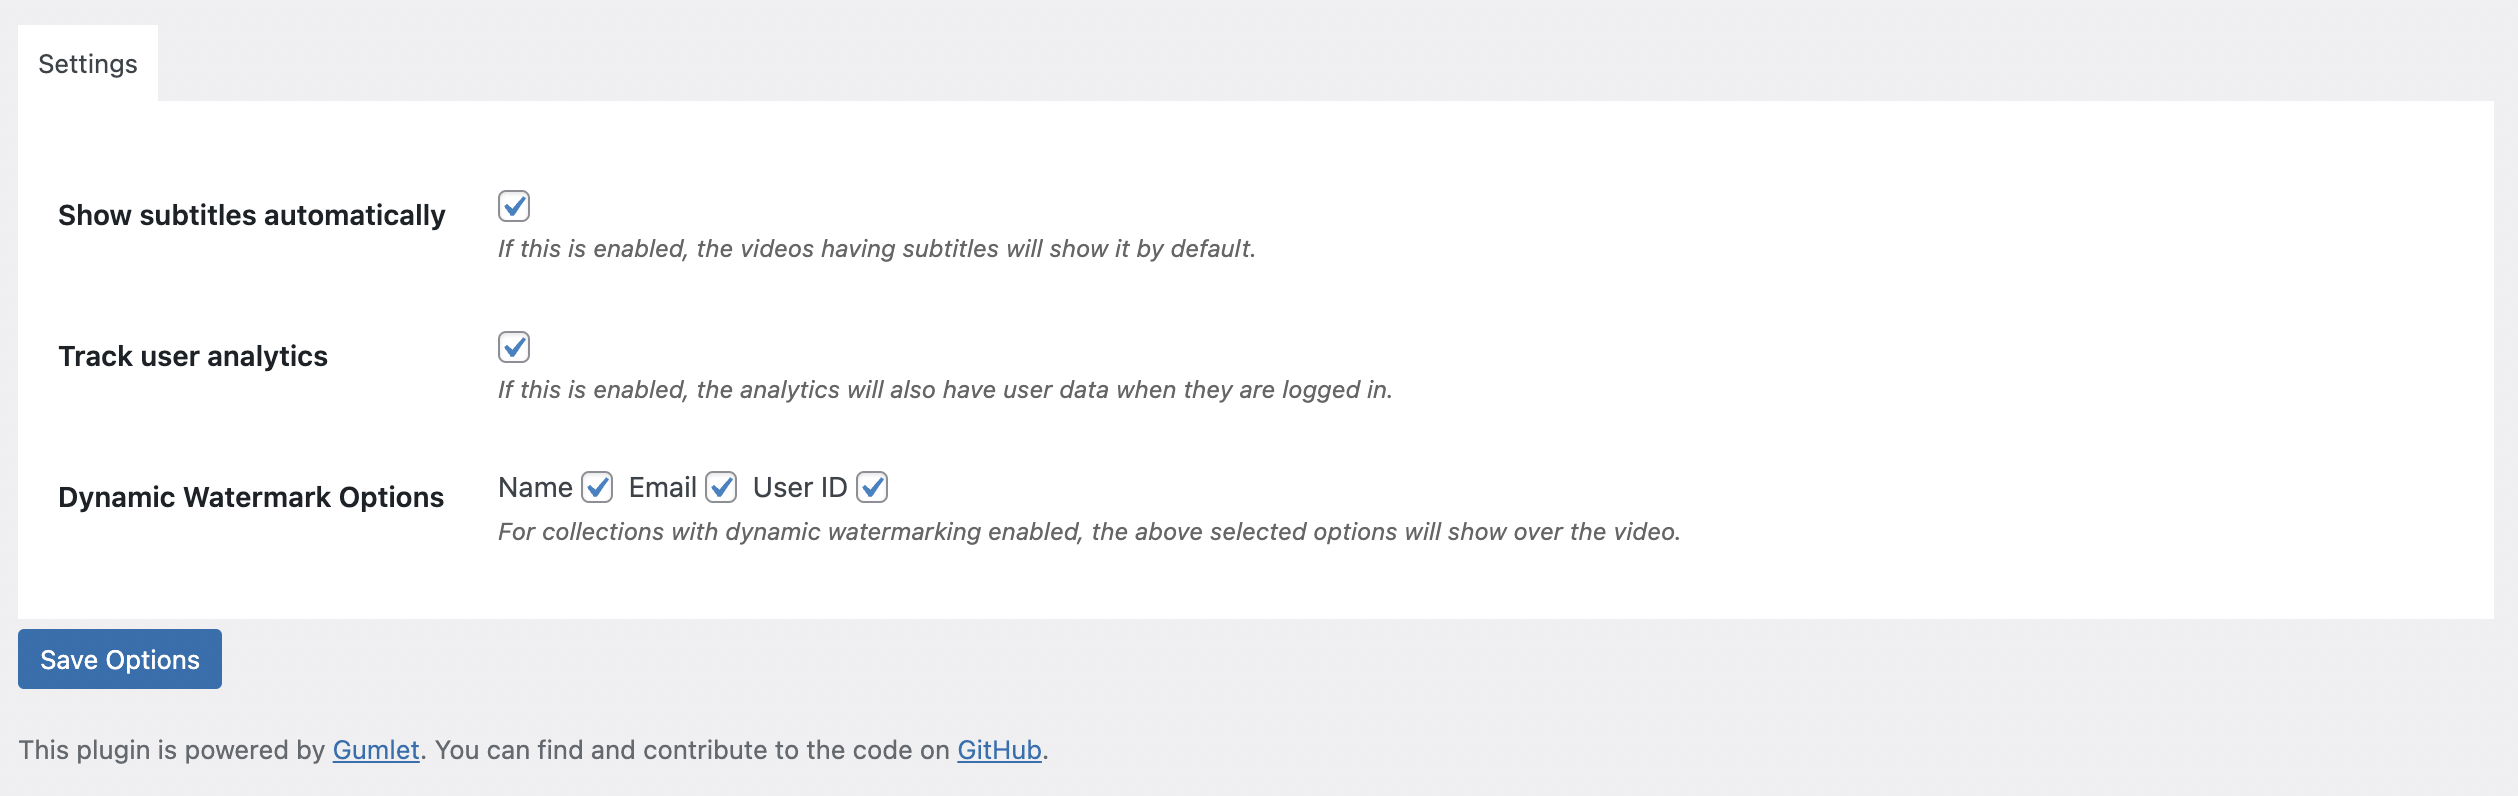Open the Gumlet link in the footer

click(x=376, y=750)
